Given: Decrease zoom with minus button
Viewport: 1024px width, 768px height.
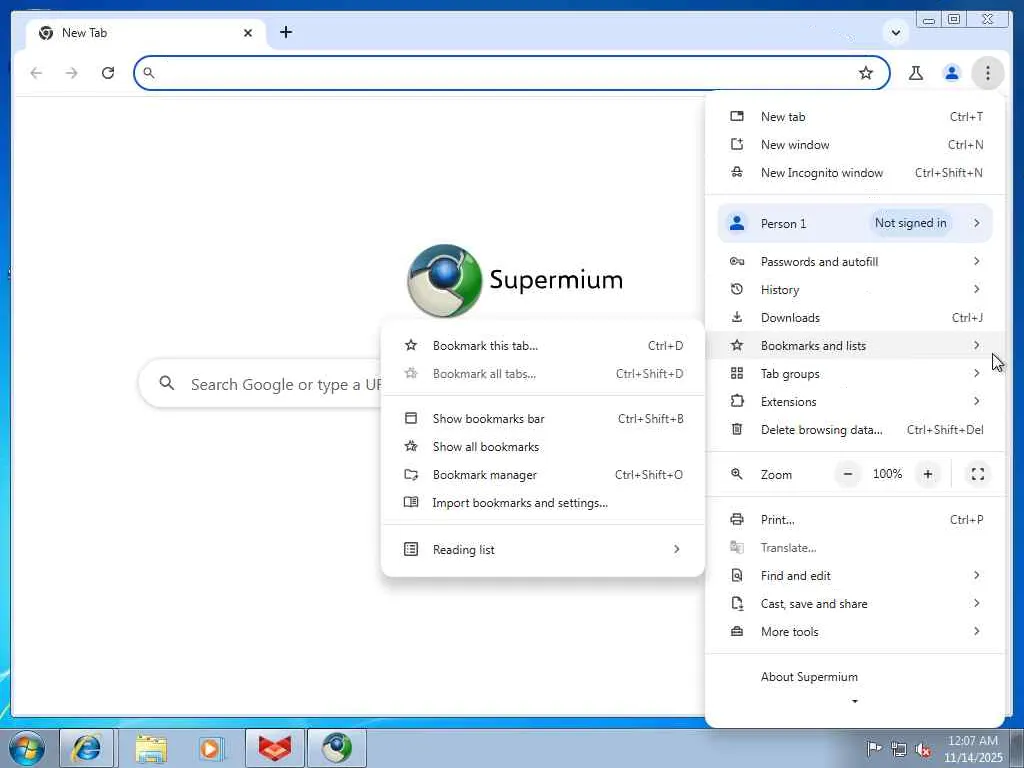Looking at the screenshot, I should [x=848, y=475].
